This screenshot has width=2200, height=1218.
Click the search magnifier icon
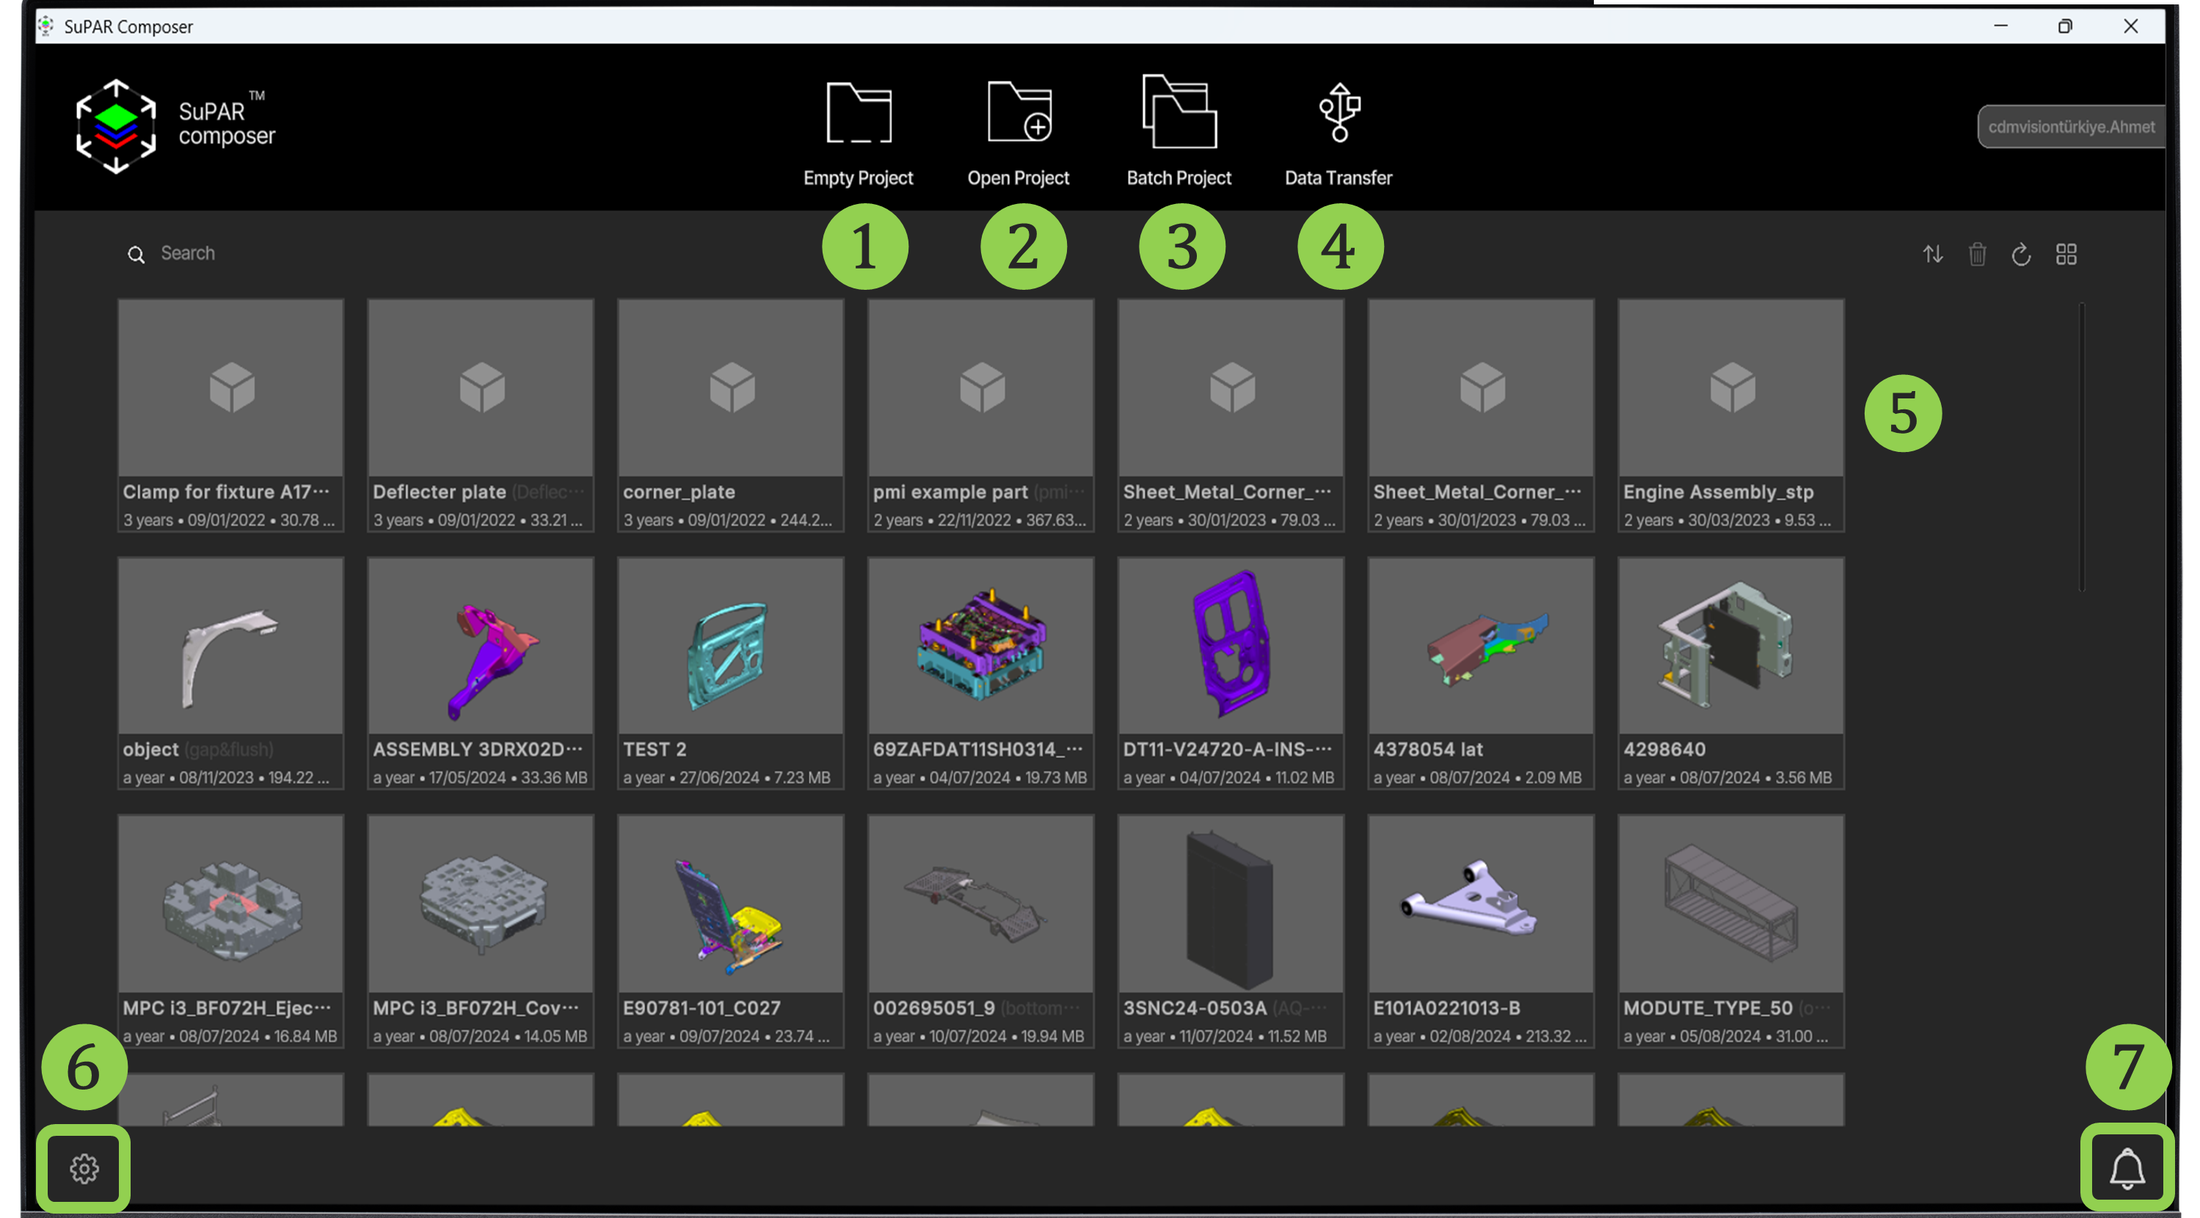pos(136,254)
